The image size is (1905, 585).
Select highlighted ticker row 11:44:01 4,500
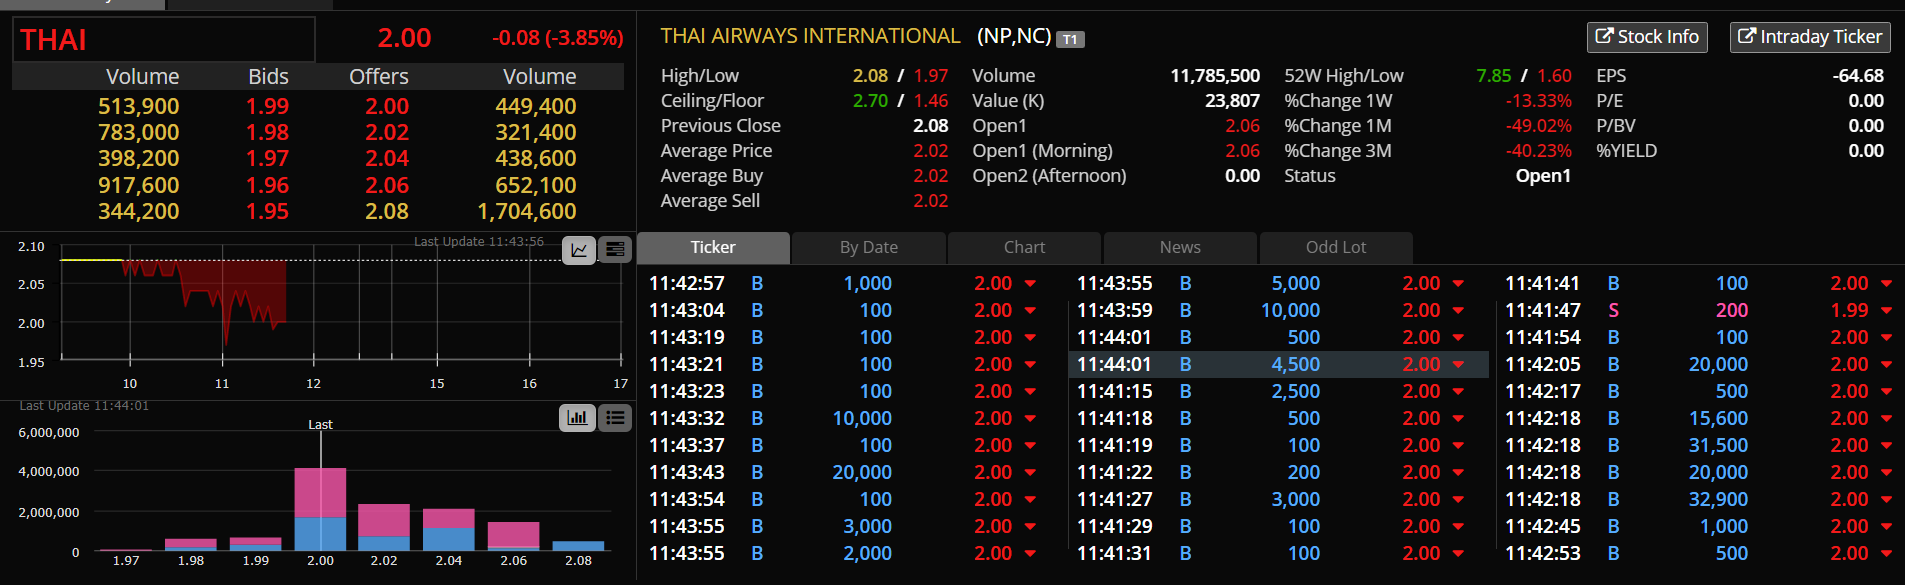tap(1278, 365)
